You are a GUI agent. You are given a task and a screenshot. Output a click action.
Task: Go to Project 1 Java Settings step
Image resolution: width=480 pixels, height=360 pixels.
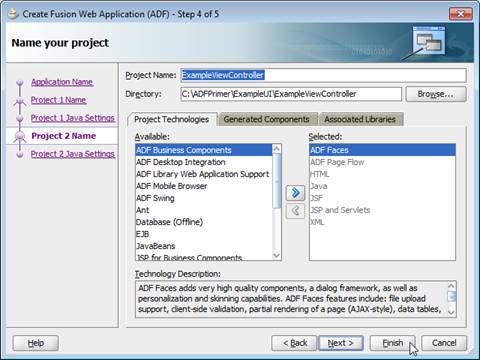(73, 118)
